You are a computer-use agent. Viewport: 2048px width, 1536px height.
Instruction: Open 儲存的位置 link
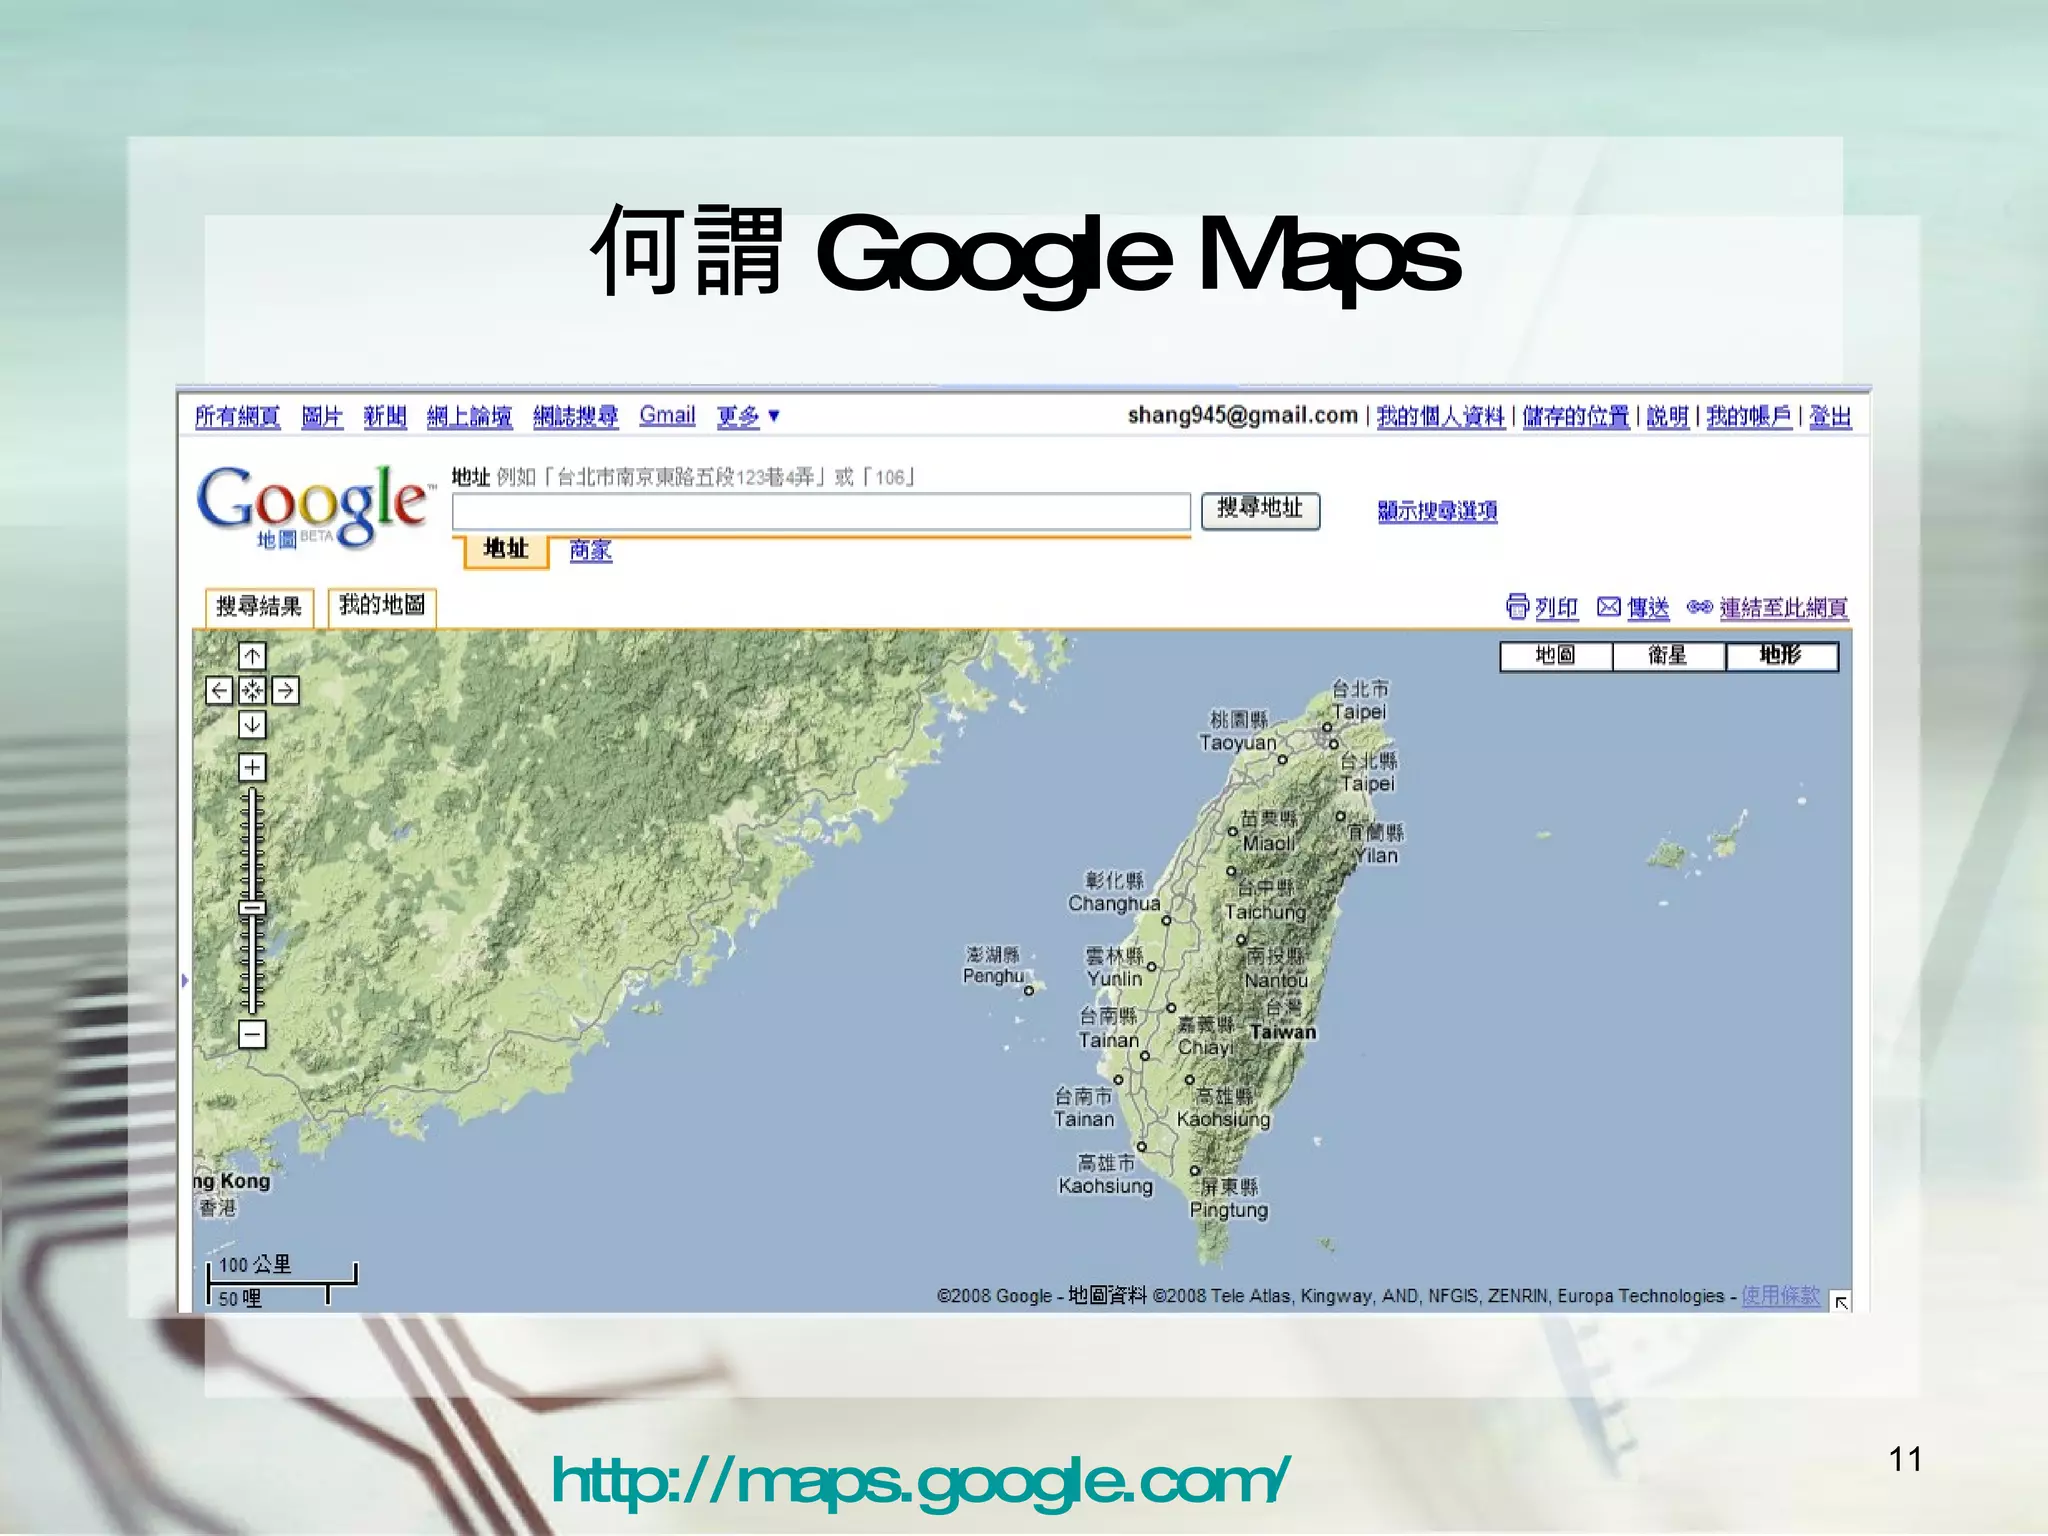(x=1576, y=416)
